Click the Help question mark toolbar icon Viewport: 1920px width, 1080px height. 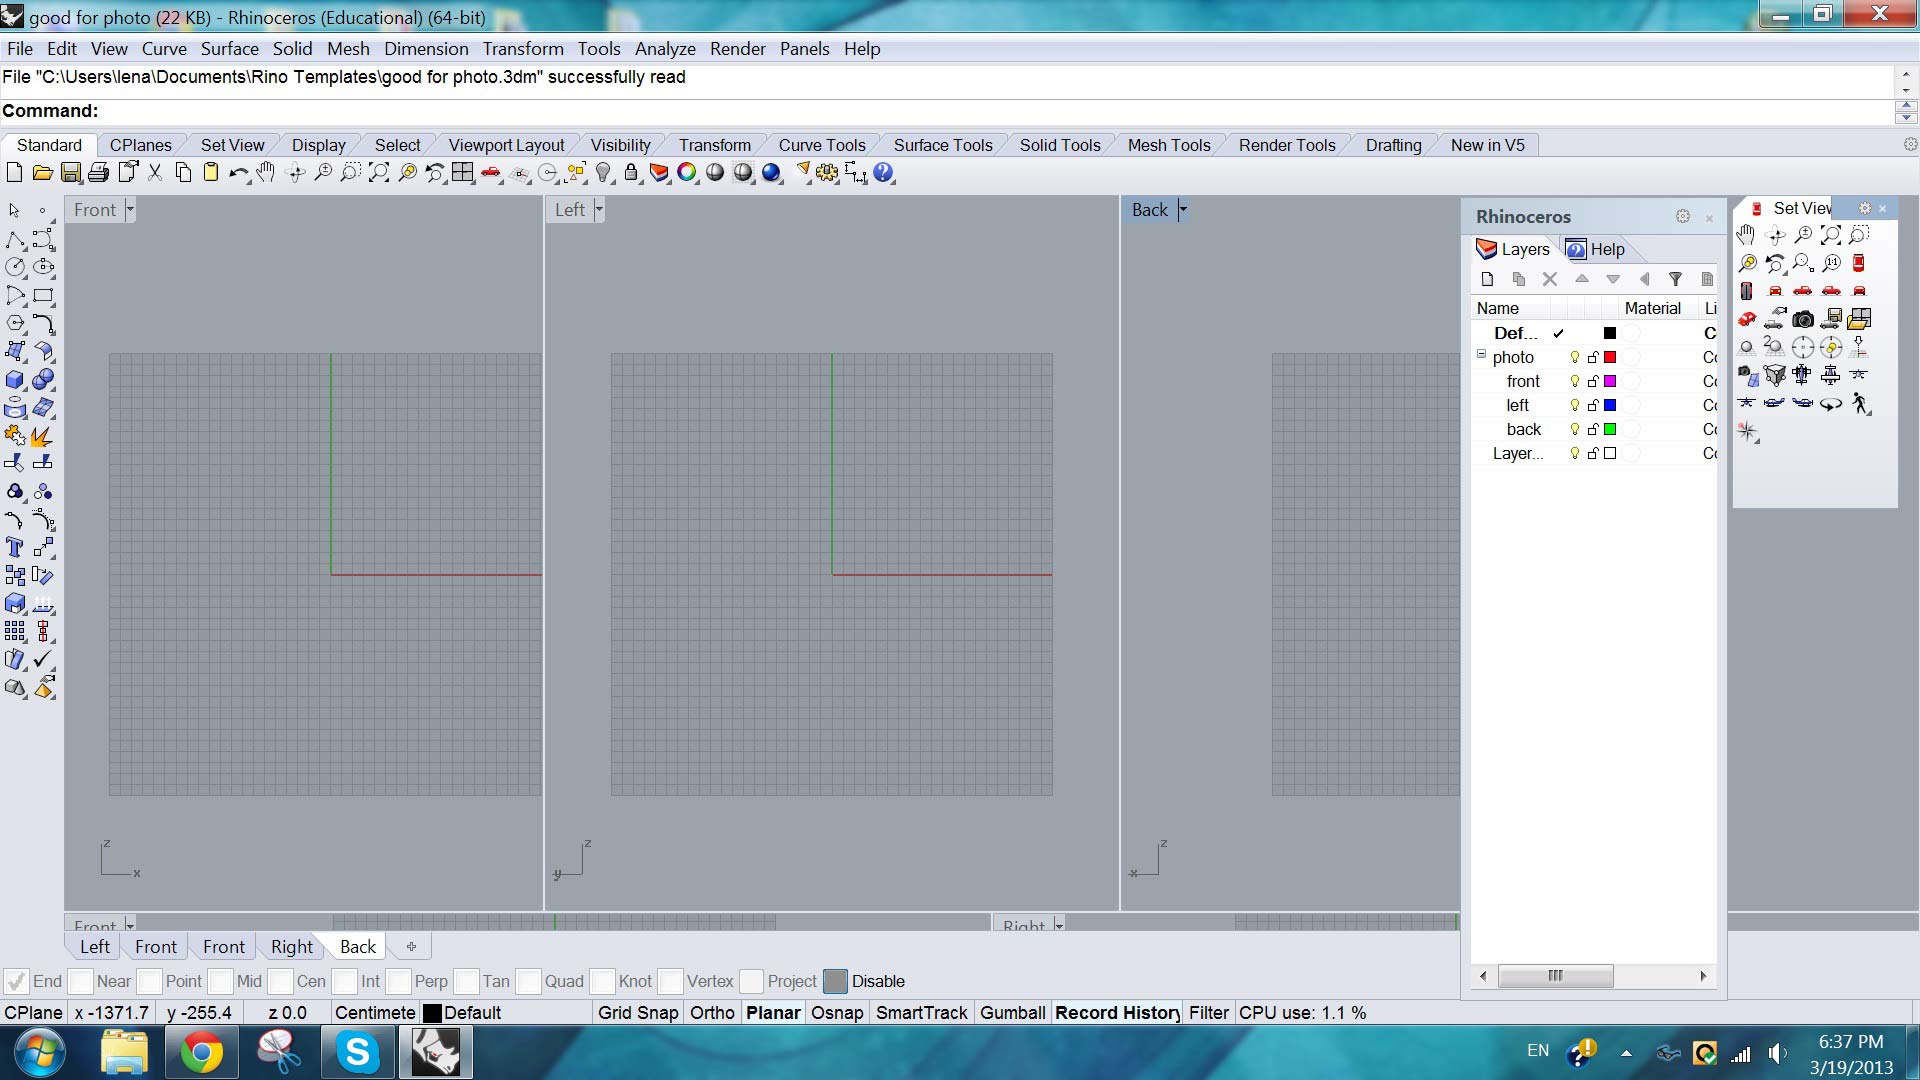pos(883,173)
